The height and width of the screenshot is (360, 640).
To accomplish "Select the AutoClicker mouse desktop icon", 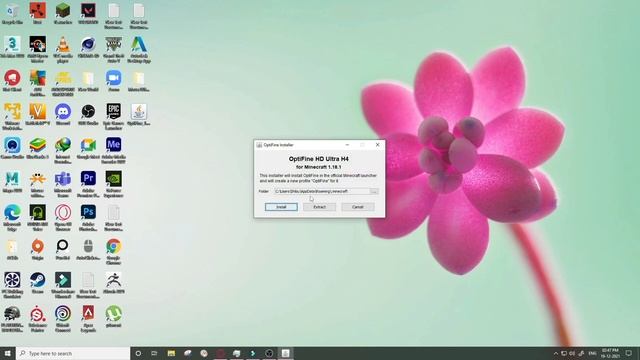I will tap(88, 249).
